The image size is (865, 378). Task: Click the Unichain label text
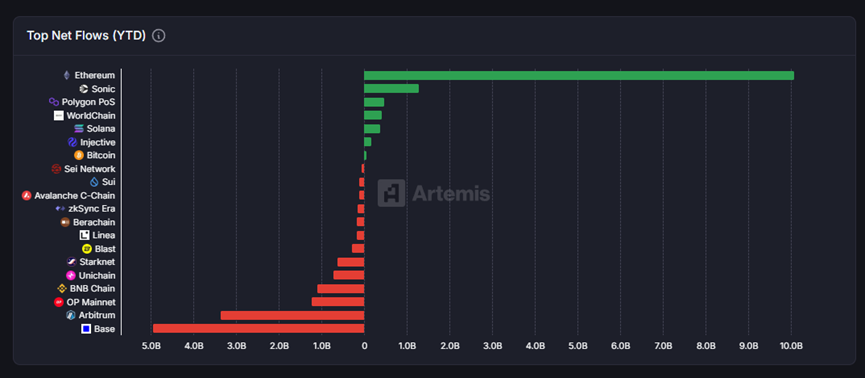coord(97,275)
